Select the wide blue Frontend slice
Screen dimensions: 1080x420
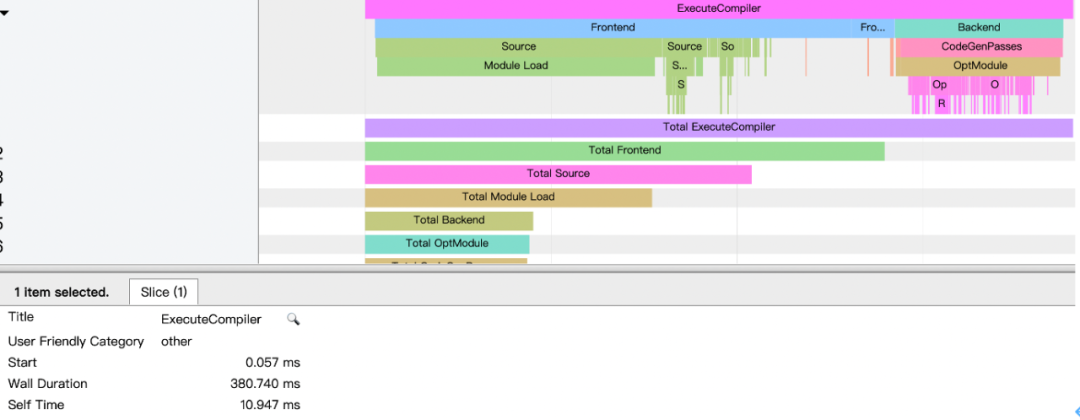613,28
